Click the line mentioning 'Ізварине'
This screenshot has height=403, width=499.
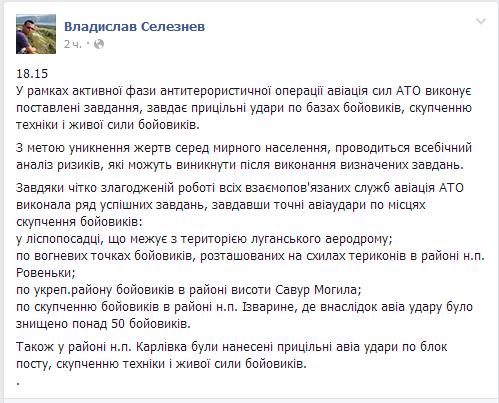coord(244,307)
